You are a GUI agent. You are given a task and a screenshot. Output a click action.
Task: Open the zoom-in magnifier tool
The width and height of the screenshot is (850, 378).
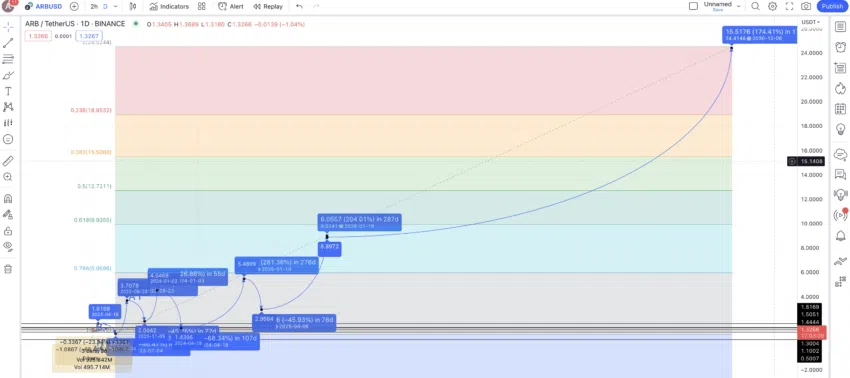pyautogui.click(x=8, y=177)
